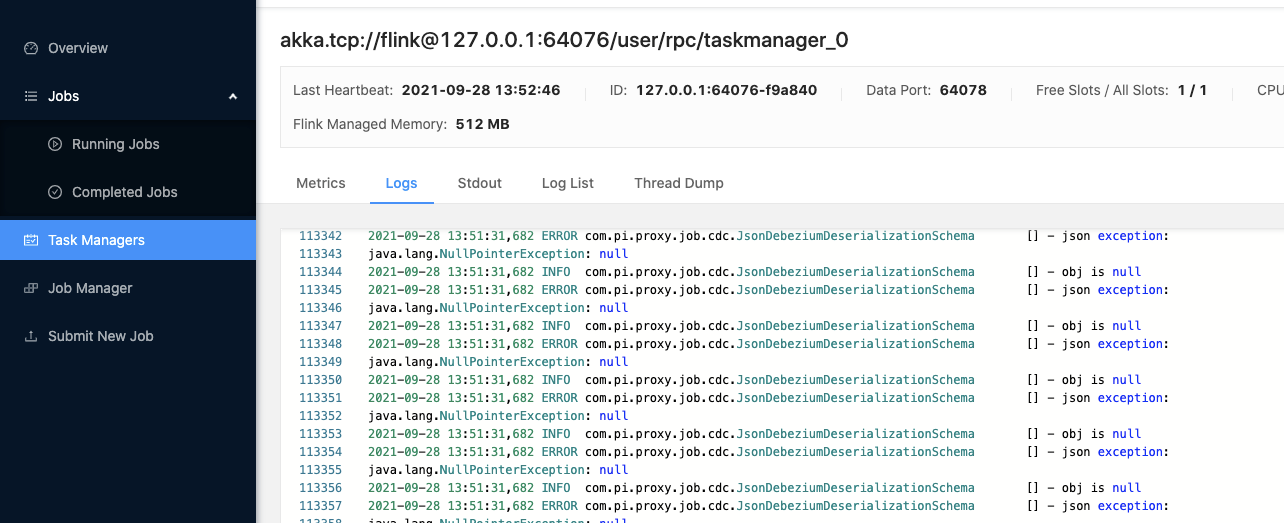Viewport: 1284px width, 523px height.
Task: Click log line number 113356
Action: tap(320, 488)
